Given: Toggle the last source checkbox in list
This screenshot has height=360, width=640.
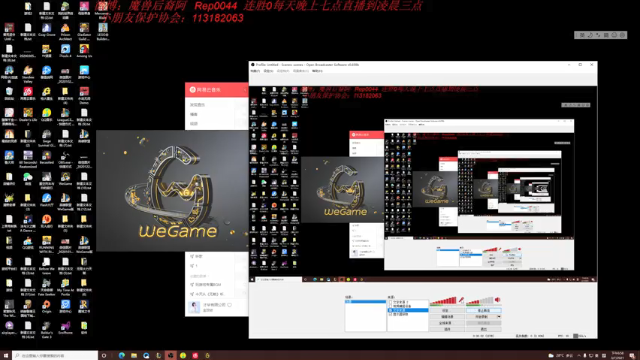Looking at the screenshot, I should pos(391,315).
